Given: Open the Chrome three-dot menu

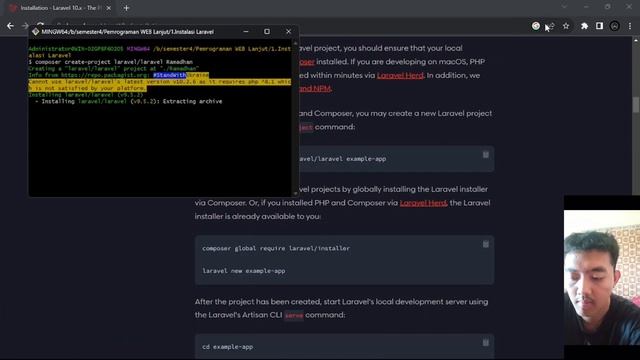Looking at the screenshot, I should tap(630, 26).
